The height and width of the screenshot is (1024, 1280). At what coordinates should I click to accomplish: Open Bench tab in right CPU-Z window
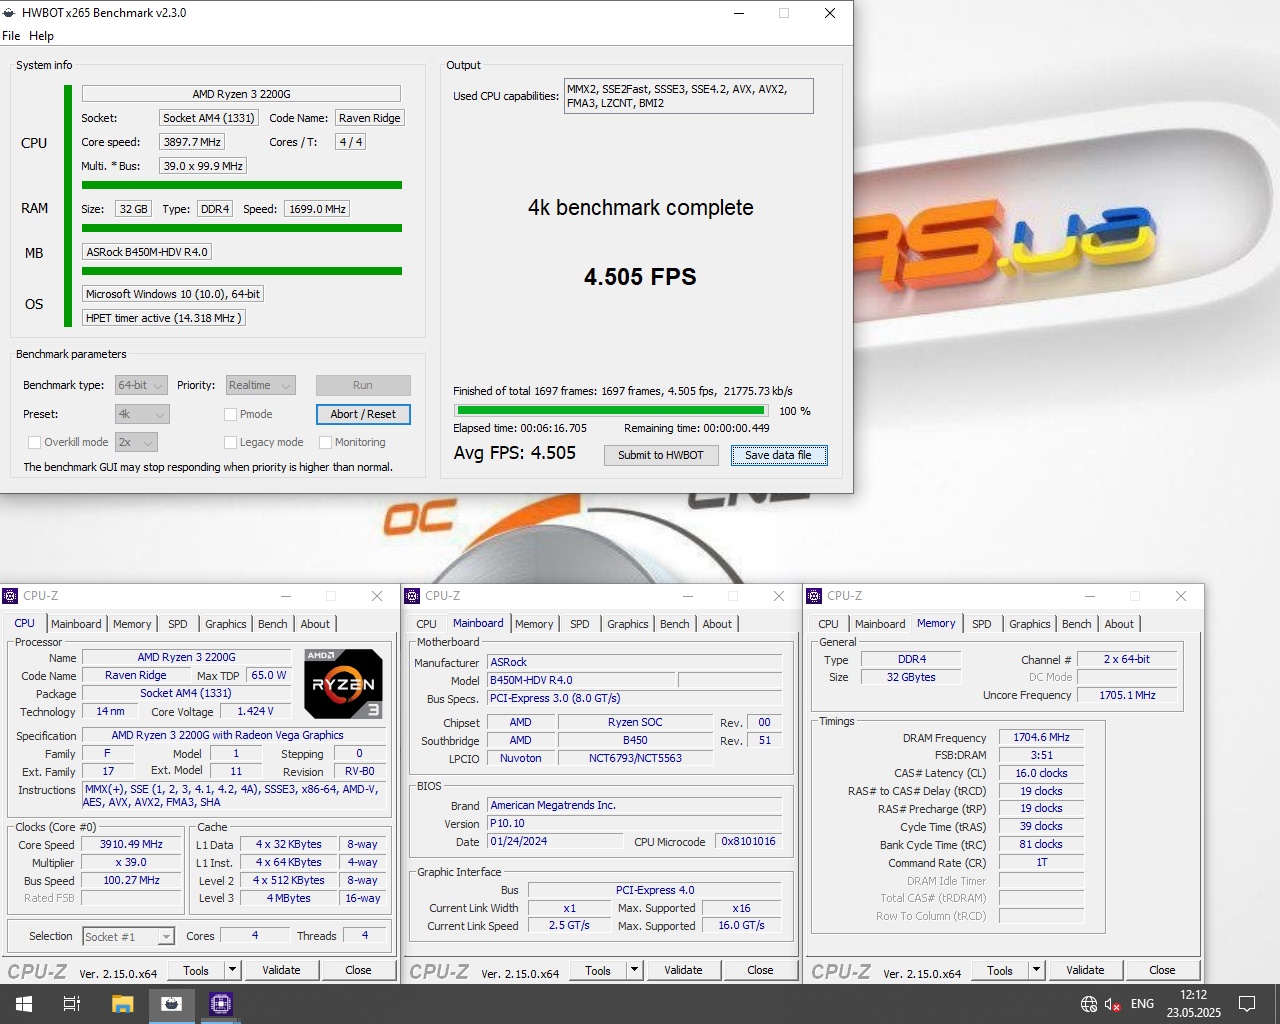pyautogui.click(x=1076, y=624)
